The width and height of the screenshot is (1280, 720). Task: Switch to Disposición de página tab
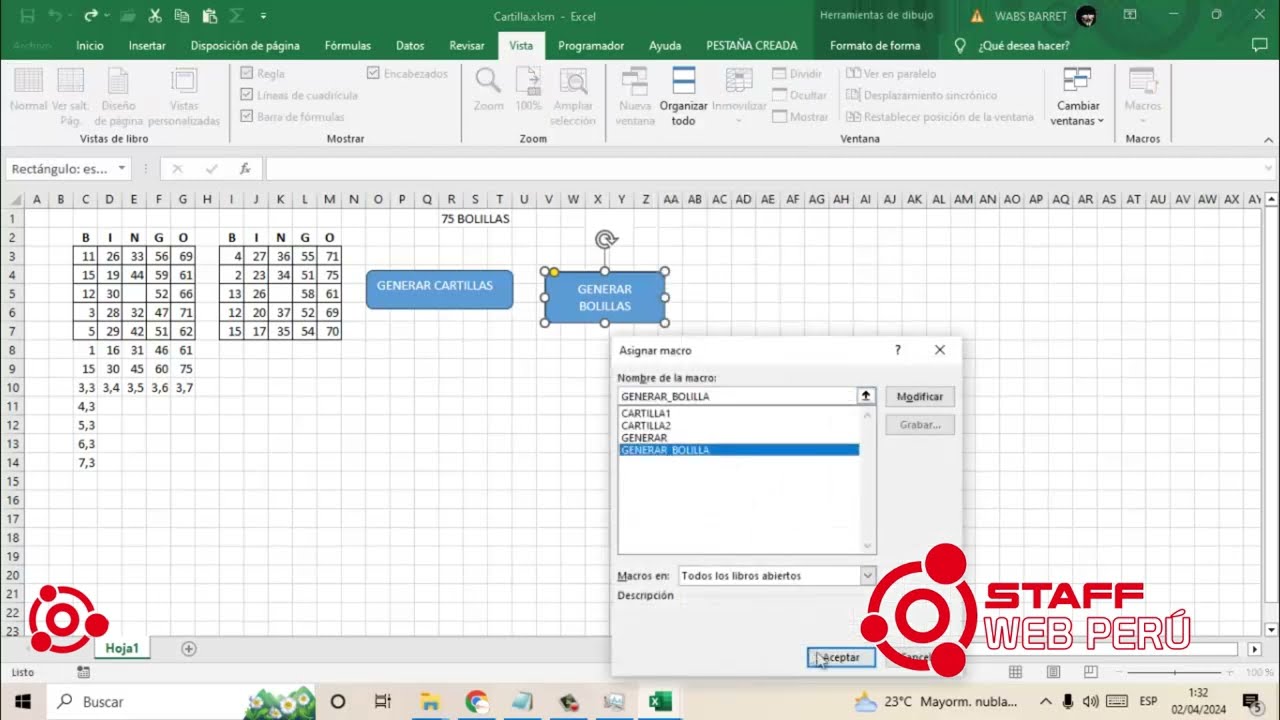[x=245, y=46]
